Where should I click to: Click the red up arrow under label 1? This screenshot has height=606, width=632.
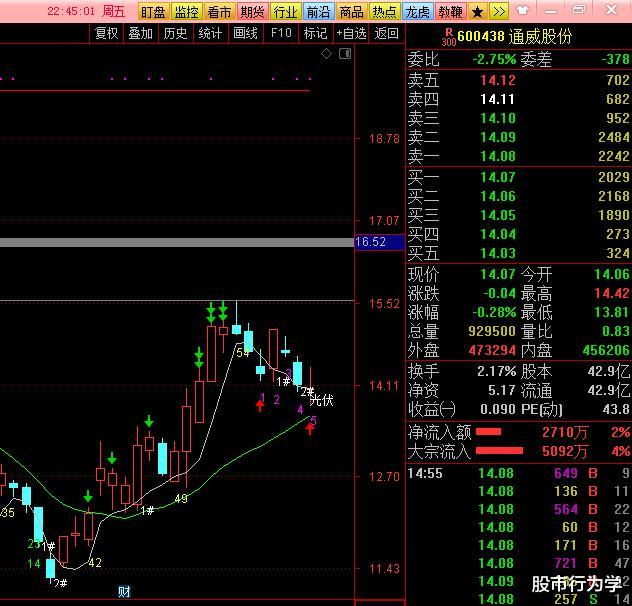coord(260,406)
